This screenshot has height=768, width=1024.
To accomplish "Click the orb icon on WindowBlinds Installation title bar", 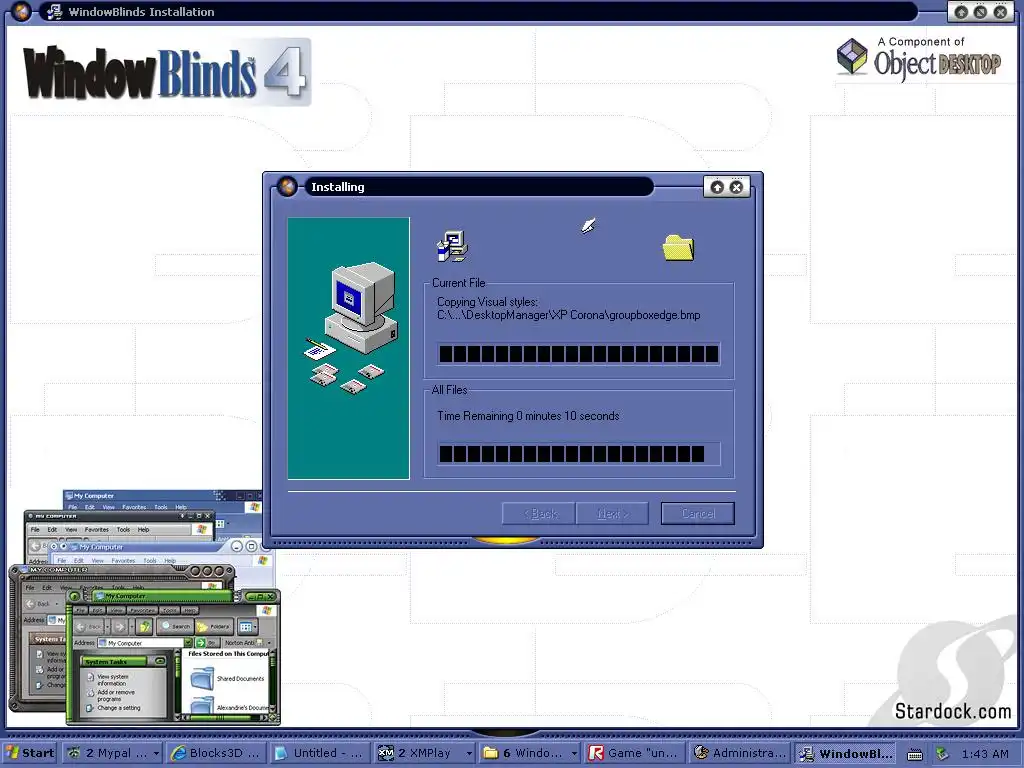I will tap(21, 11).
